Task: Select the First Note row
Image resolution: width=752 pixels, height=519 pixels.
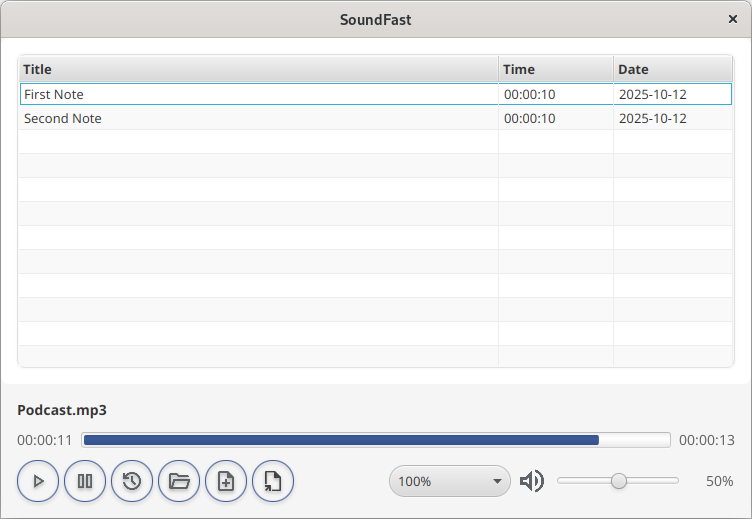Action: 258,94
